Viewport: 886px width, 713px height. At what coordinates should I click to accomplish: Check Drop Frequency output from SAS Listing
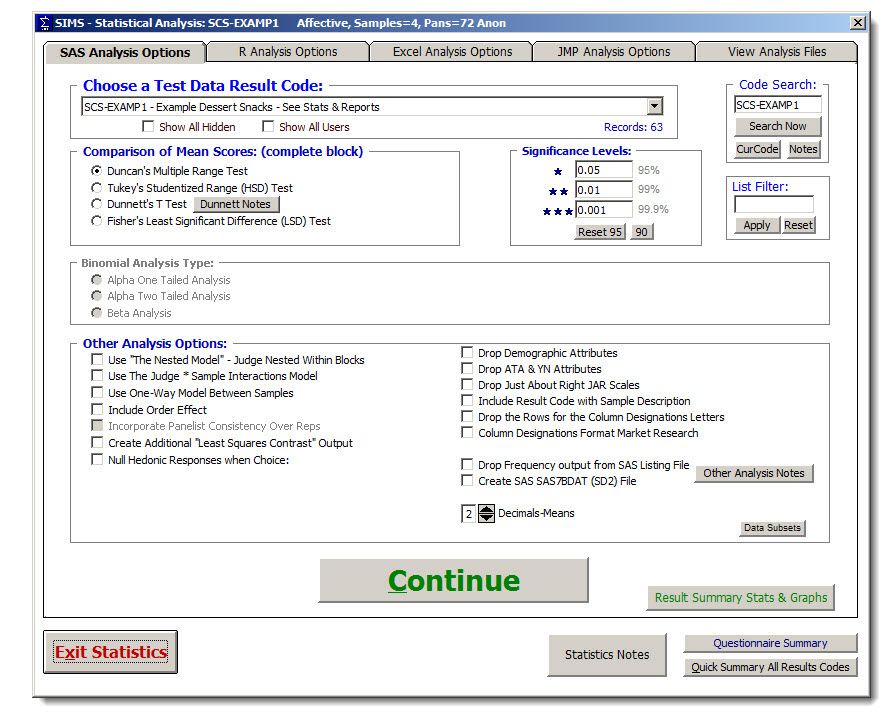(467, 464)
